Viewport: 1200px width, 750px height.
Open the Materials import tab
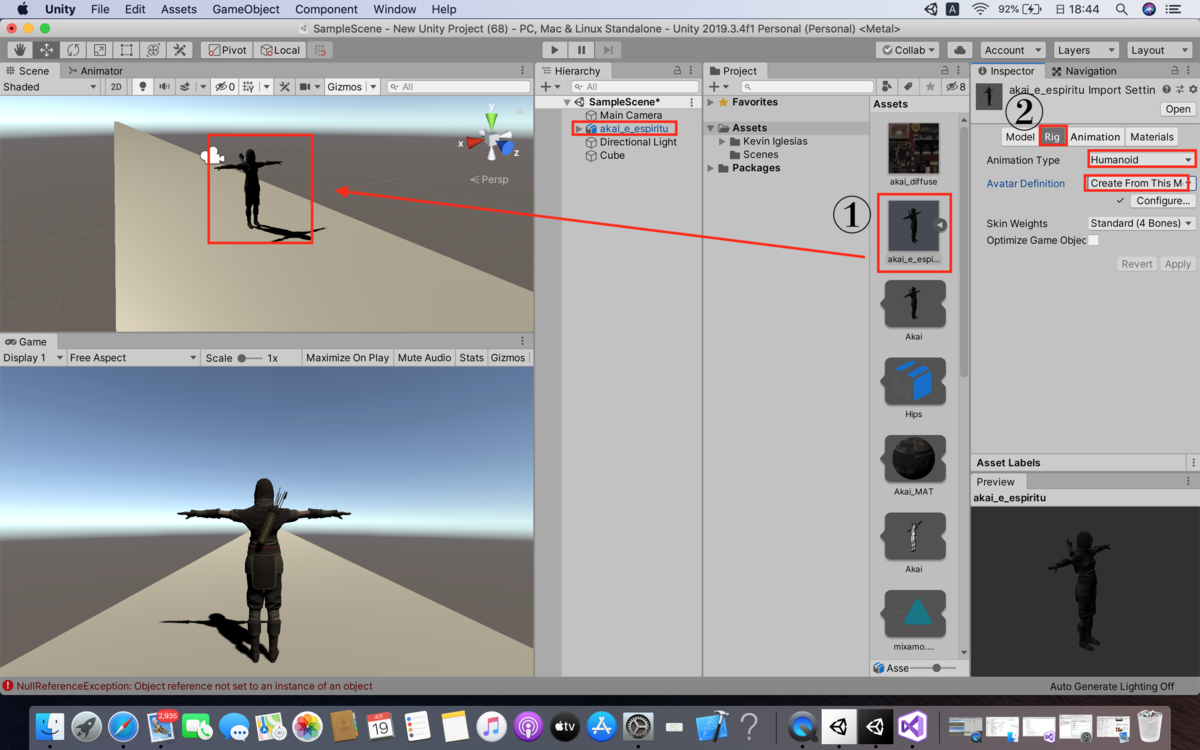[1151, 137]
